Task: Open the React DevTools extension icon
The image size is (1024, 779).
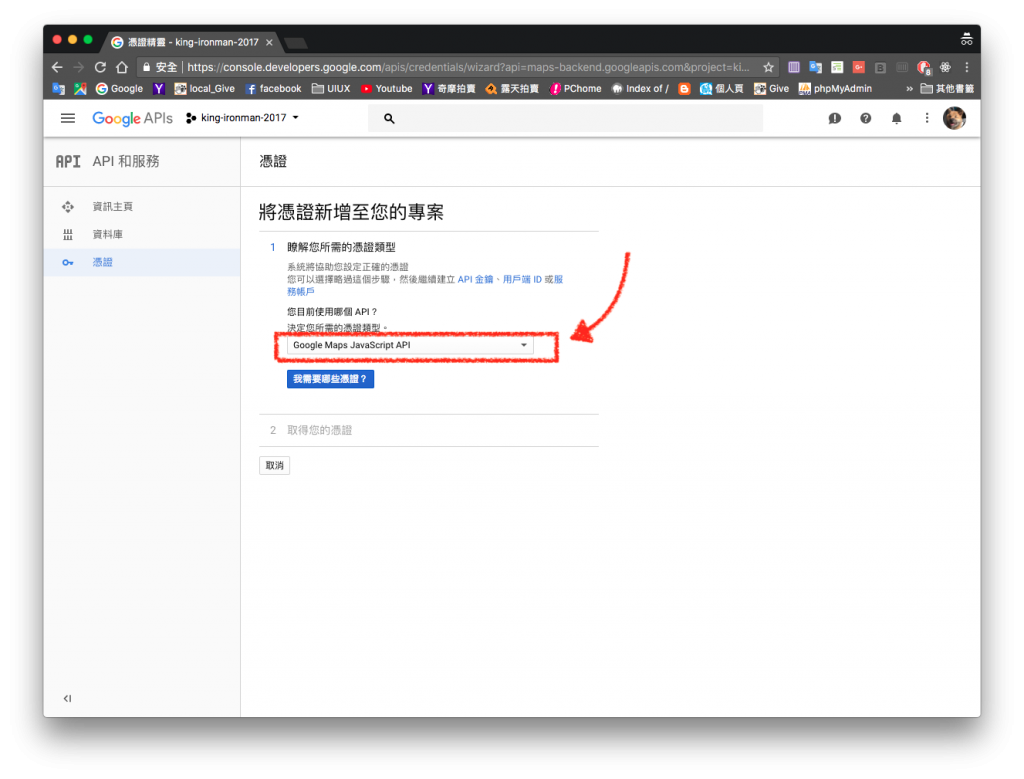Action: tap(945, 67)
